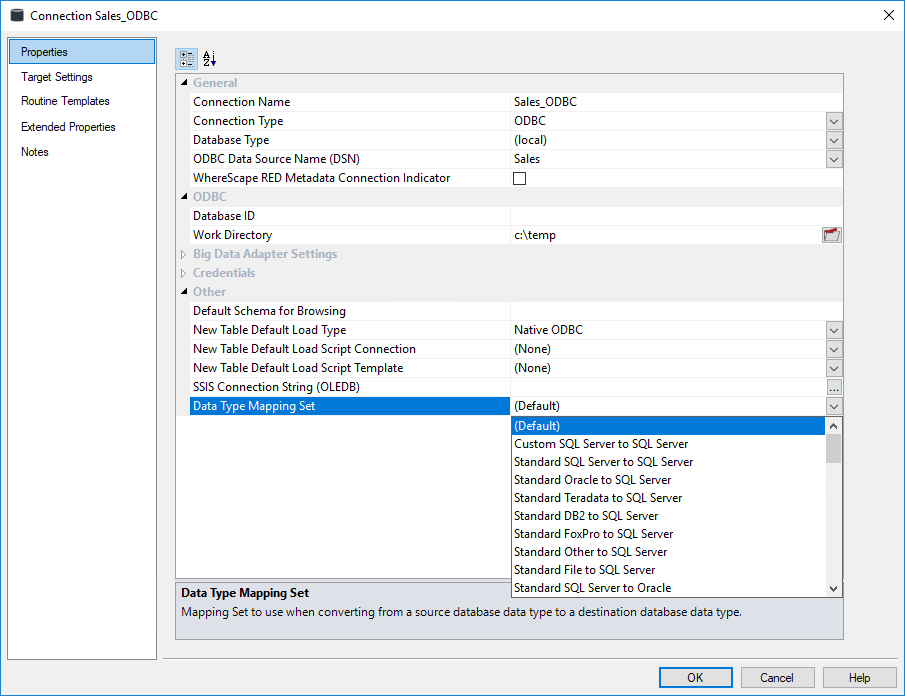The height and width of the screenshot is (696, 905).
Task: Open the Notes page
Action: tap(35, 152)
